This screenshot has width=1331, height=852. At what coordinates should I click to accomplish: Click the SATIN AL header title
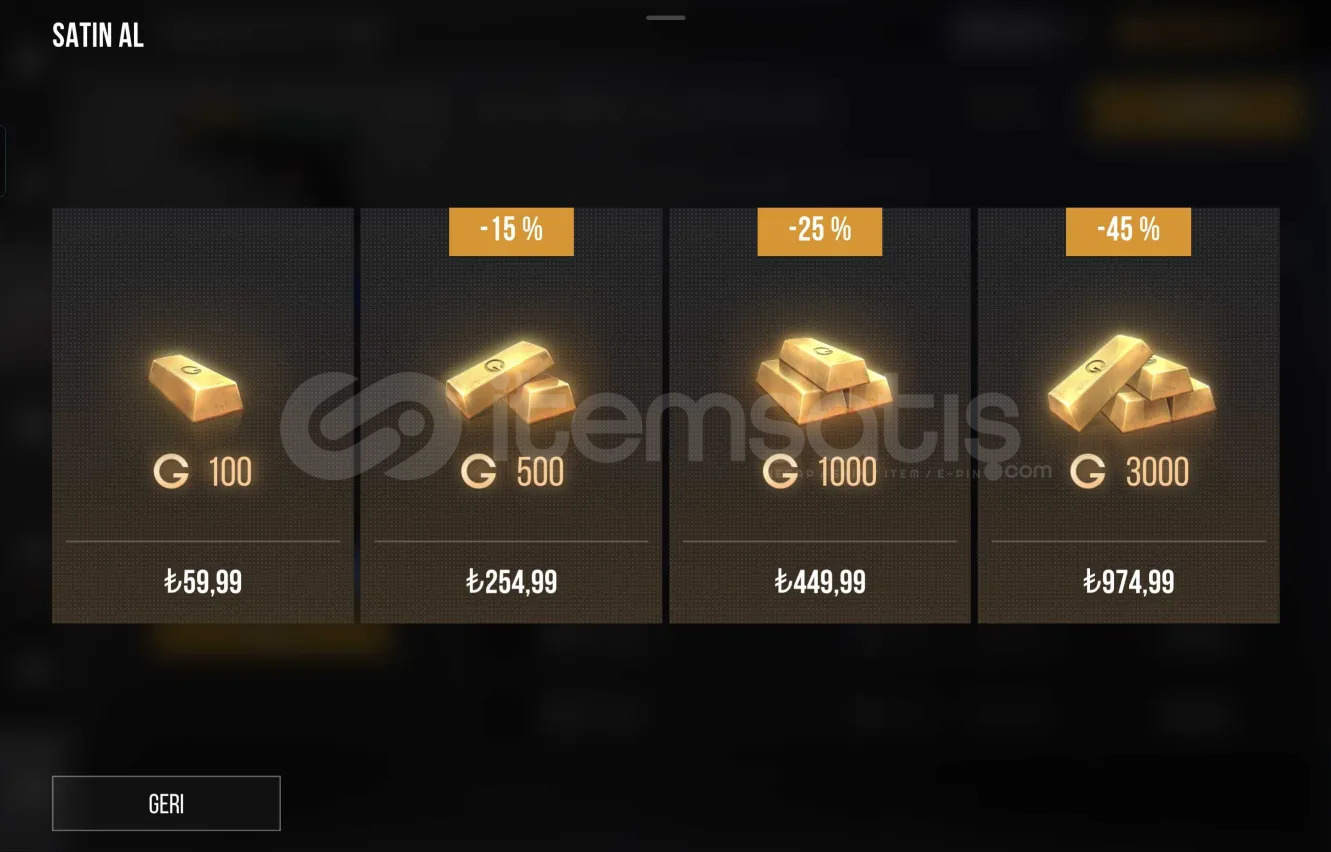(98, 37)
